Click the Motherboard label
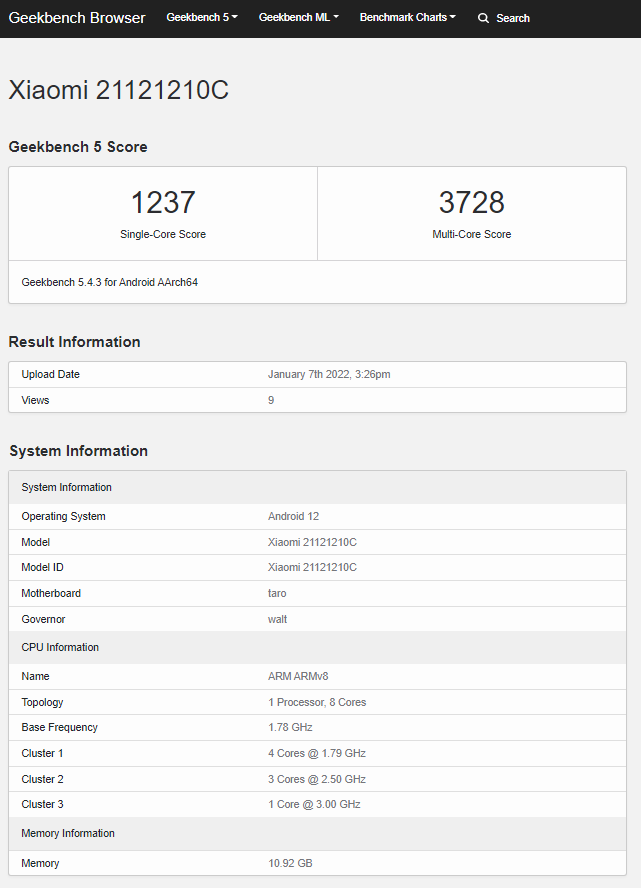The height and width of the screenshot is (888, 641). 51,594
